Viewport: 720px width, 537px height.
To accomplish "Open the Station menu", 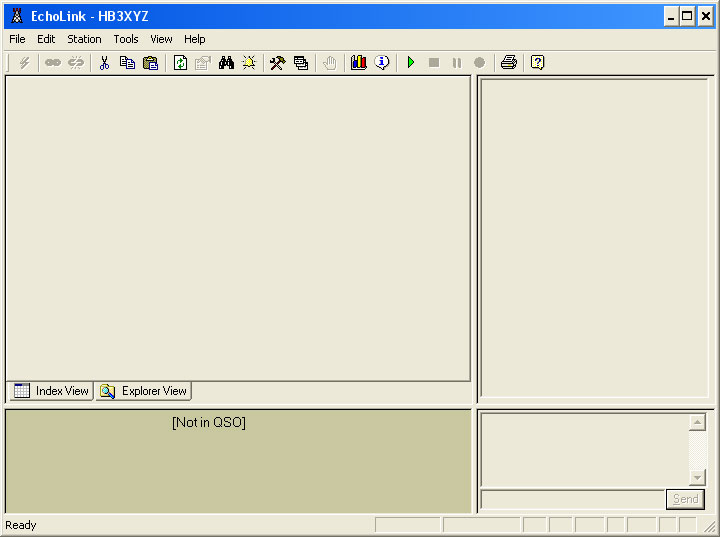I will [x=84, y=39].
